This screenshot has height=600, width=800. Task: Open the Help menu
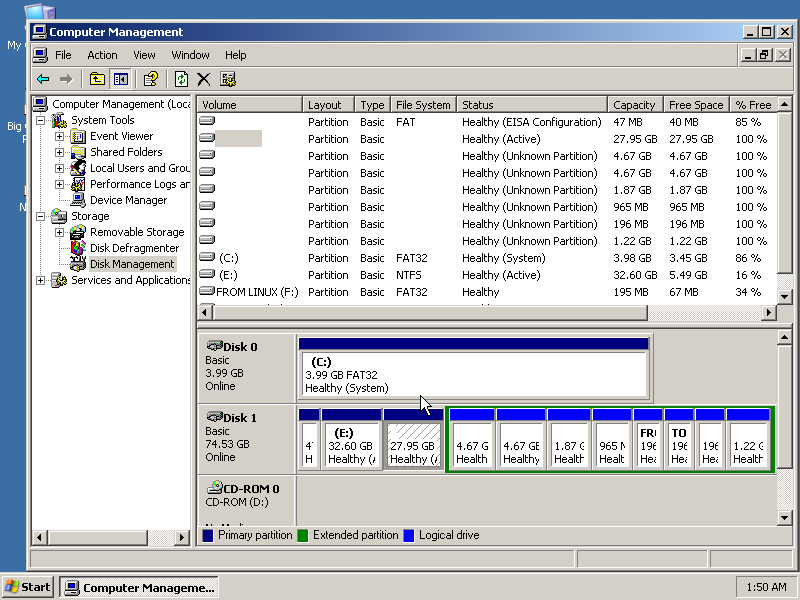[x=236, y=55]
